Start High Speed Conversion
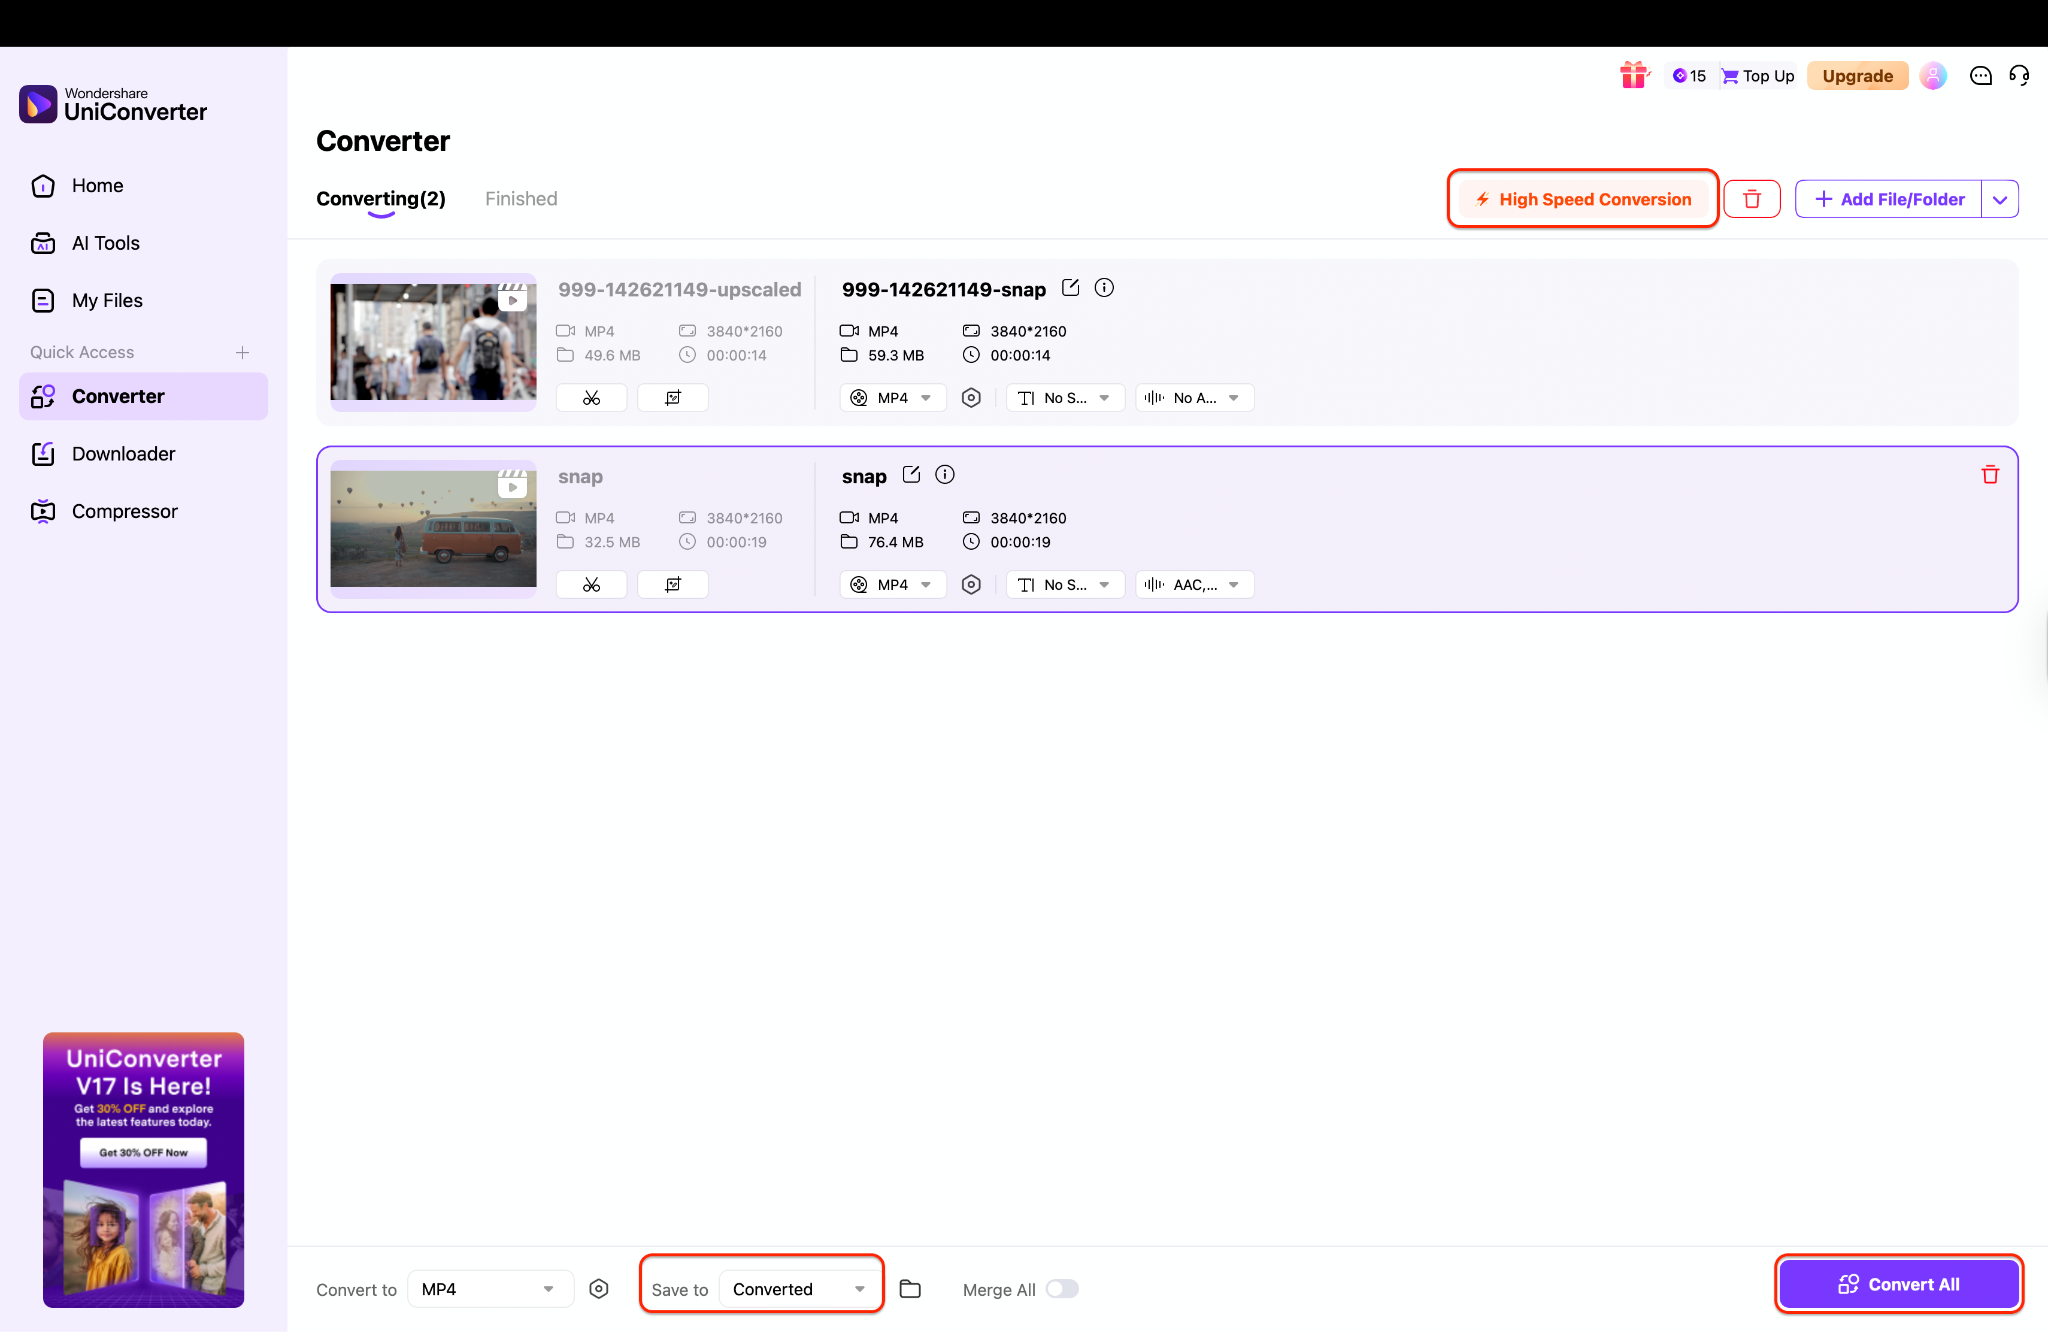2048x1332 pixels. tap(1582, 198)
